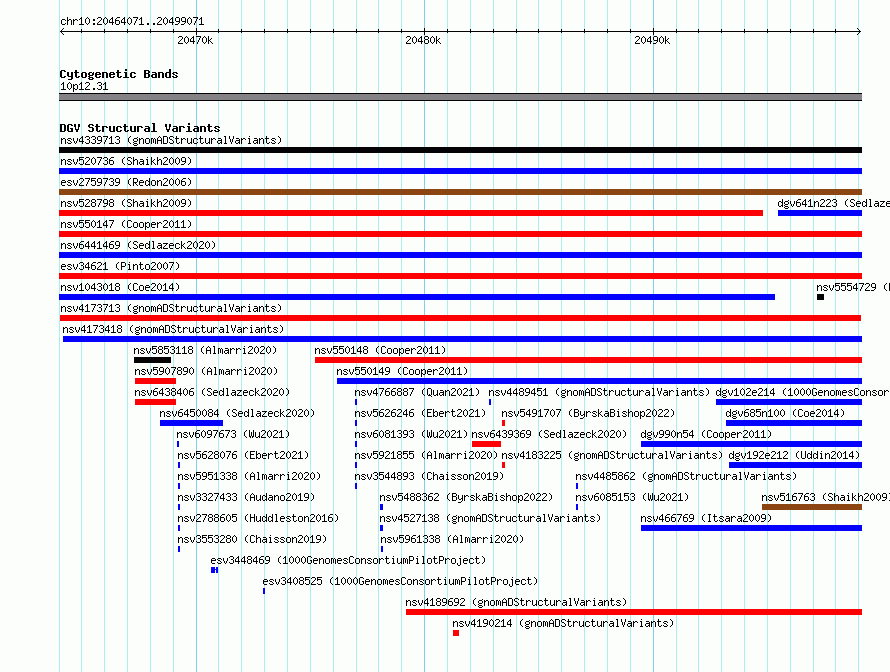Select the nsv5951338 (Almarri2020) label

[249, 476]
